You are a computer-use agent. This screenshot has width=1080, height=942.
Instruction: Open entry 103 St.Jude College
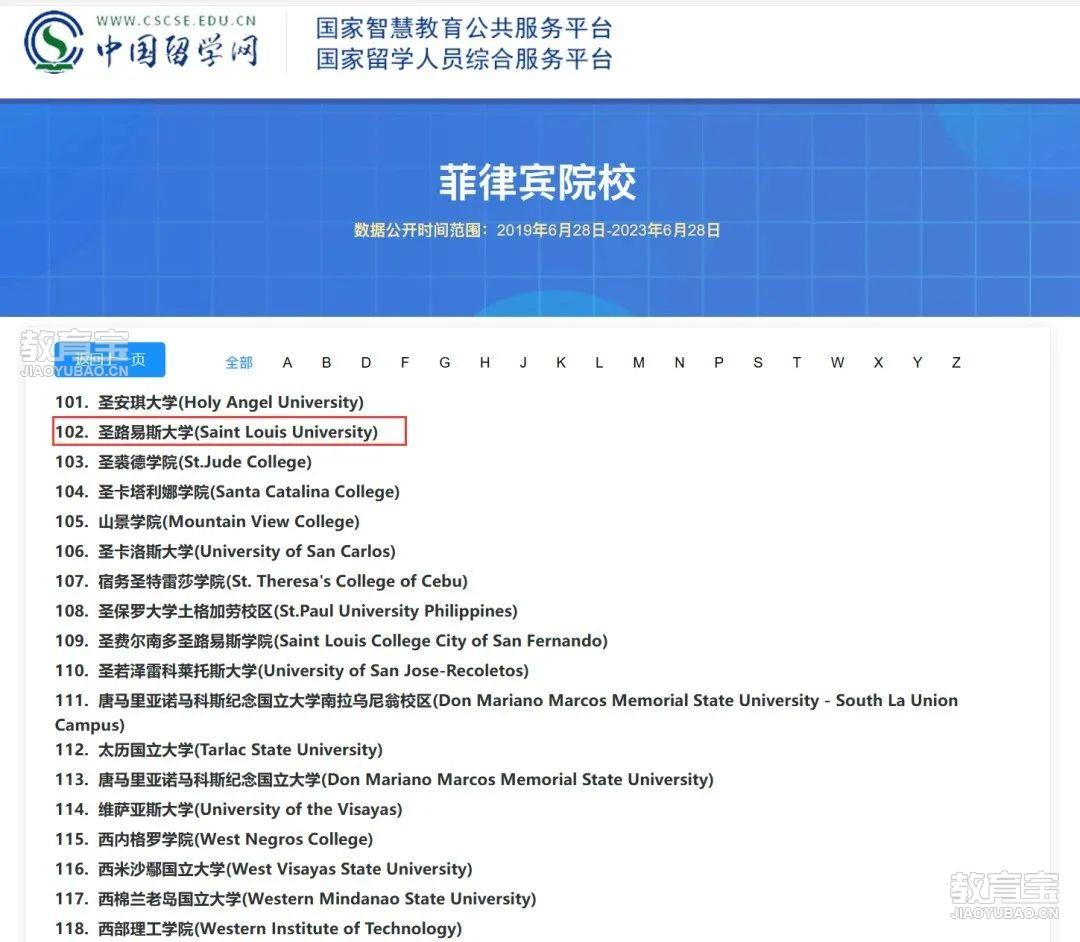183,462
